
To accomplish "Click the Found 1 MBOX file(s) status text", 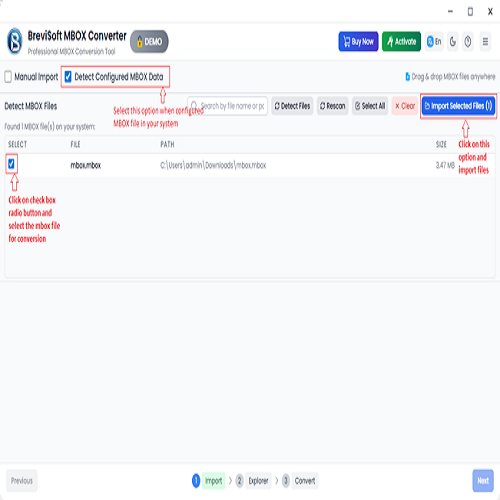I will click(50, 127).
